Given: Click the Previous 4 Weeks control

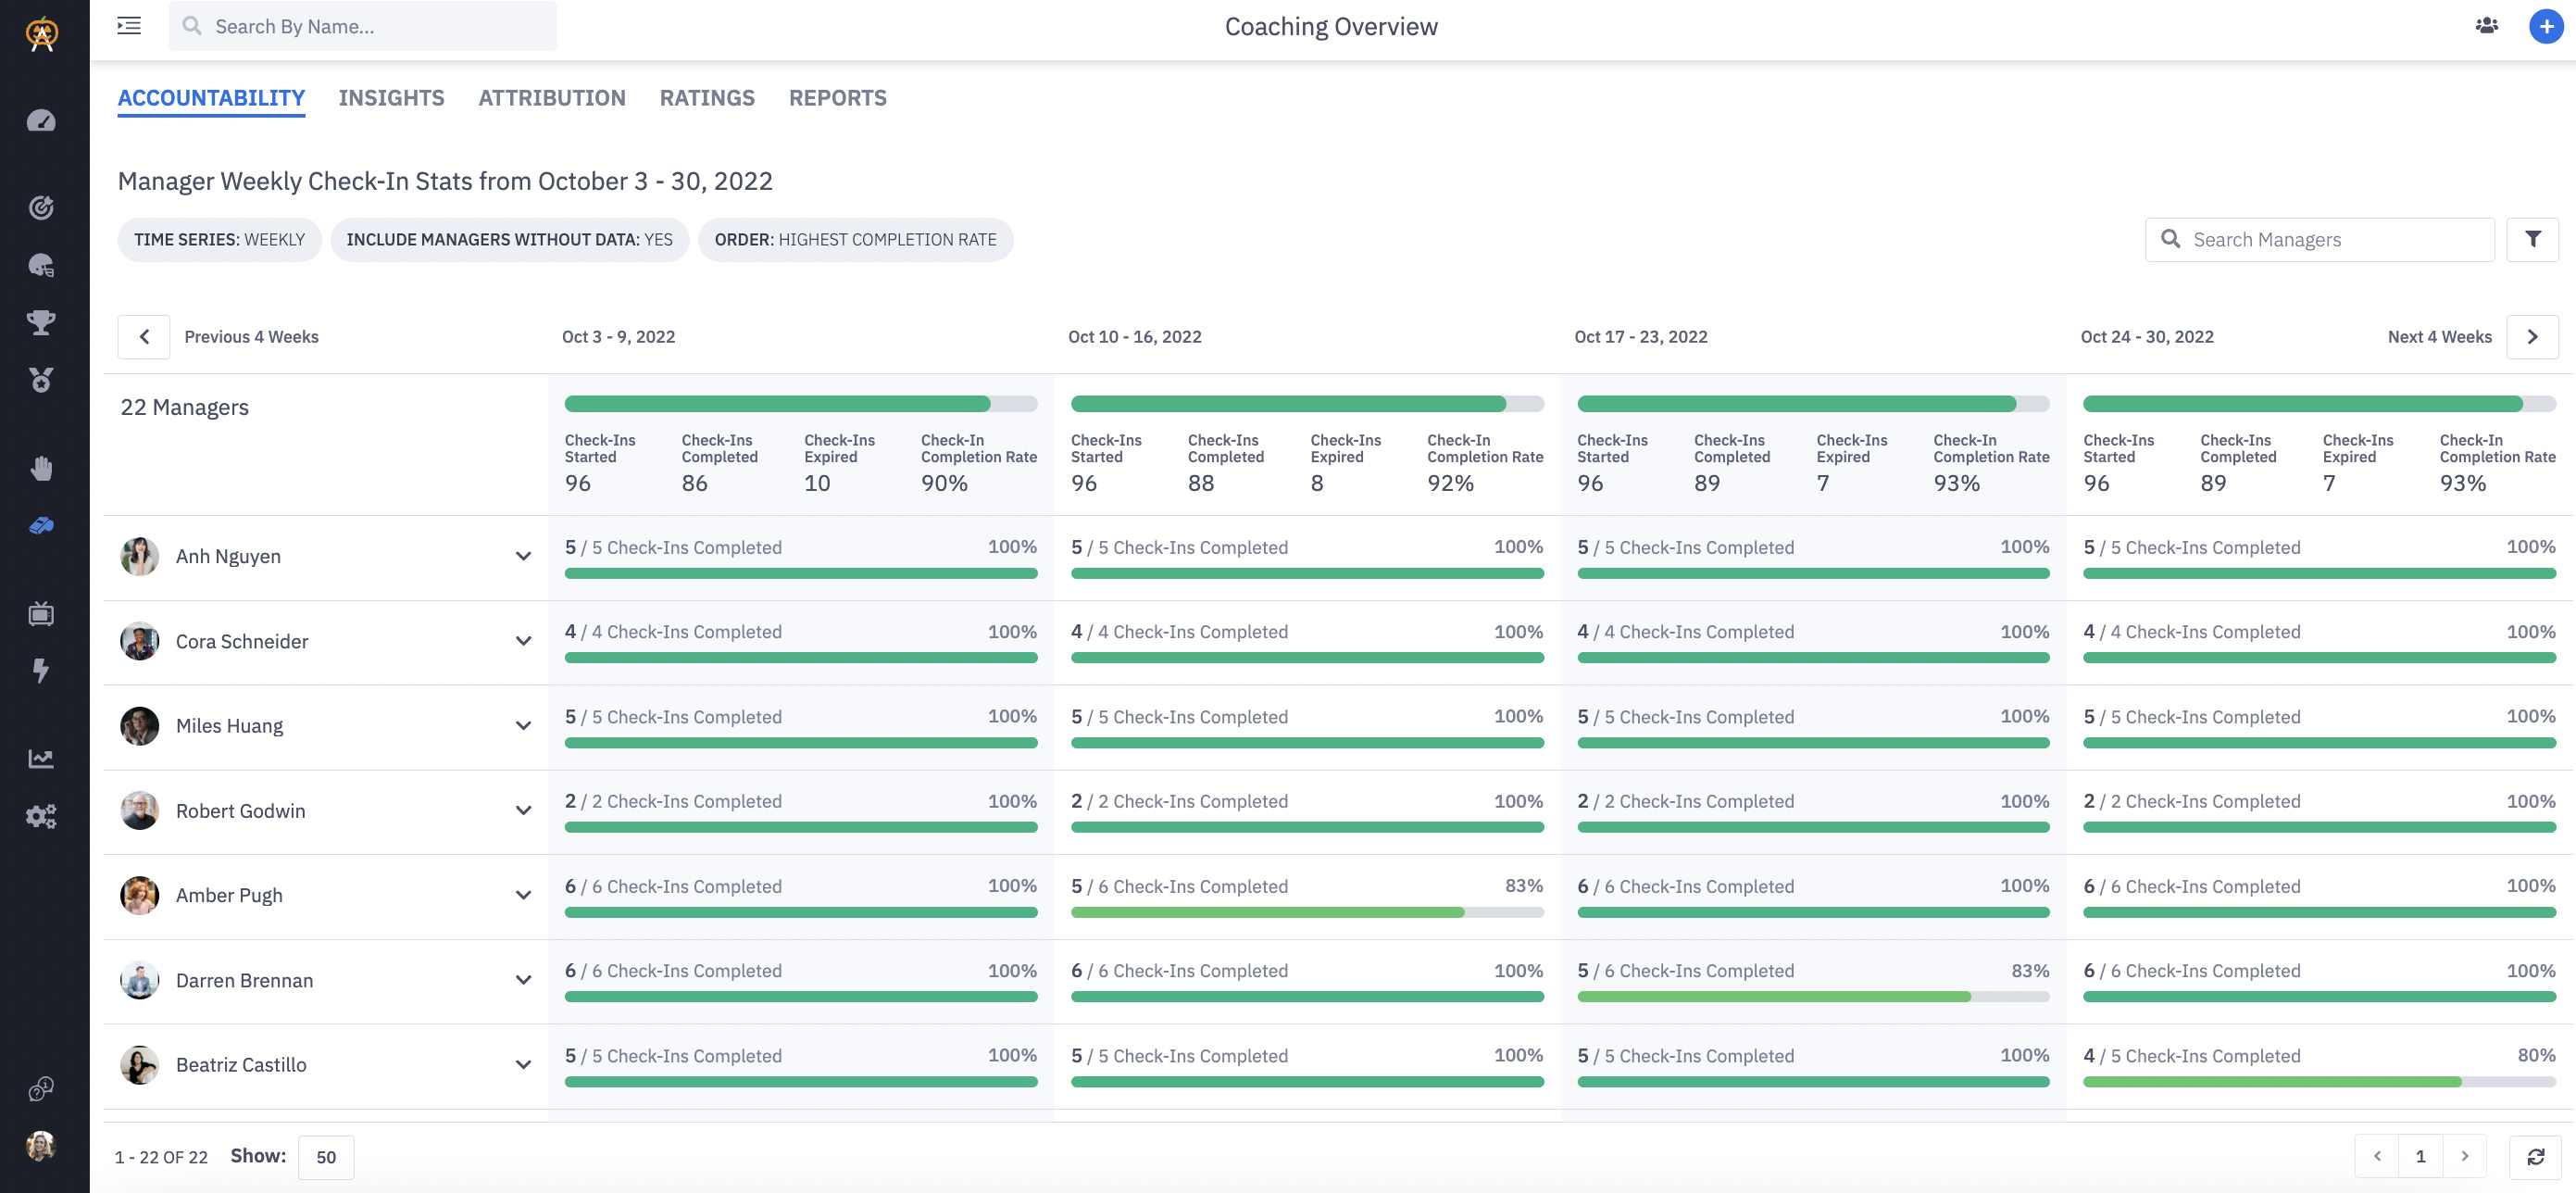Looking at the screenshot, I should click(143, 336).
